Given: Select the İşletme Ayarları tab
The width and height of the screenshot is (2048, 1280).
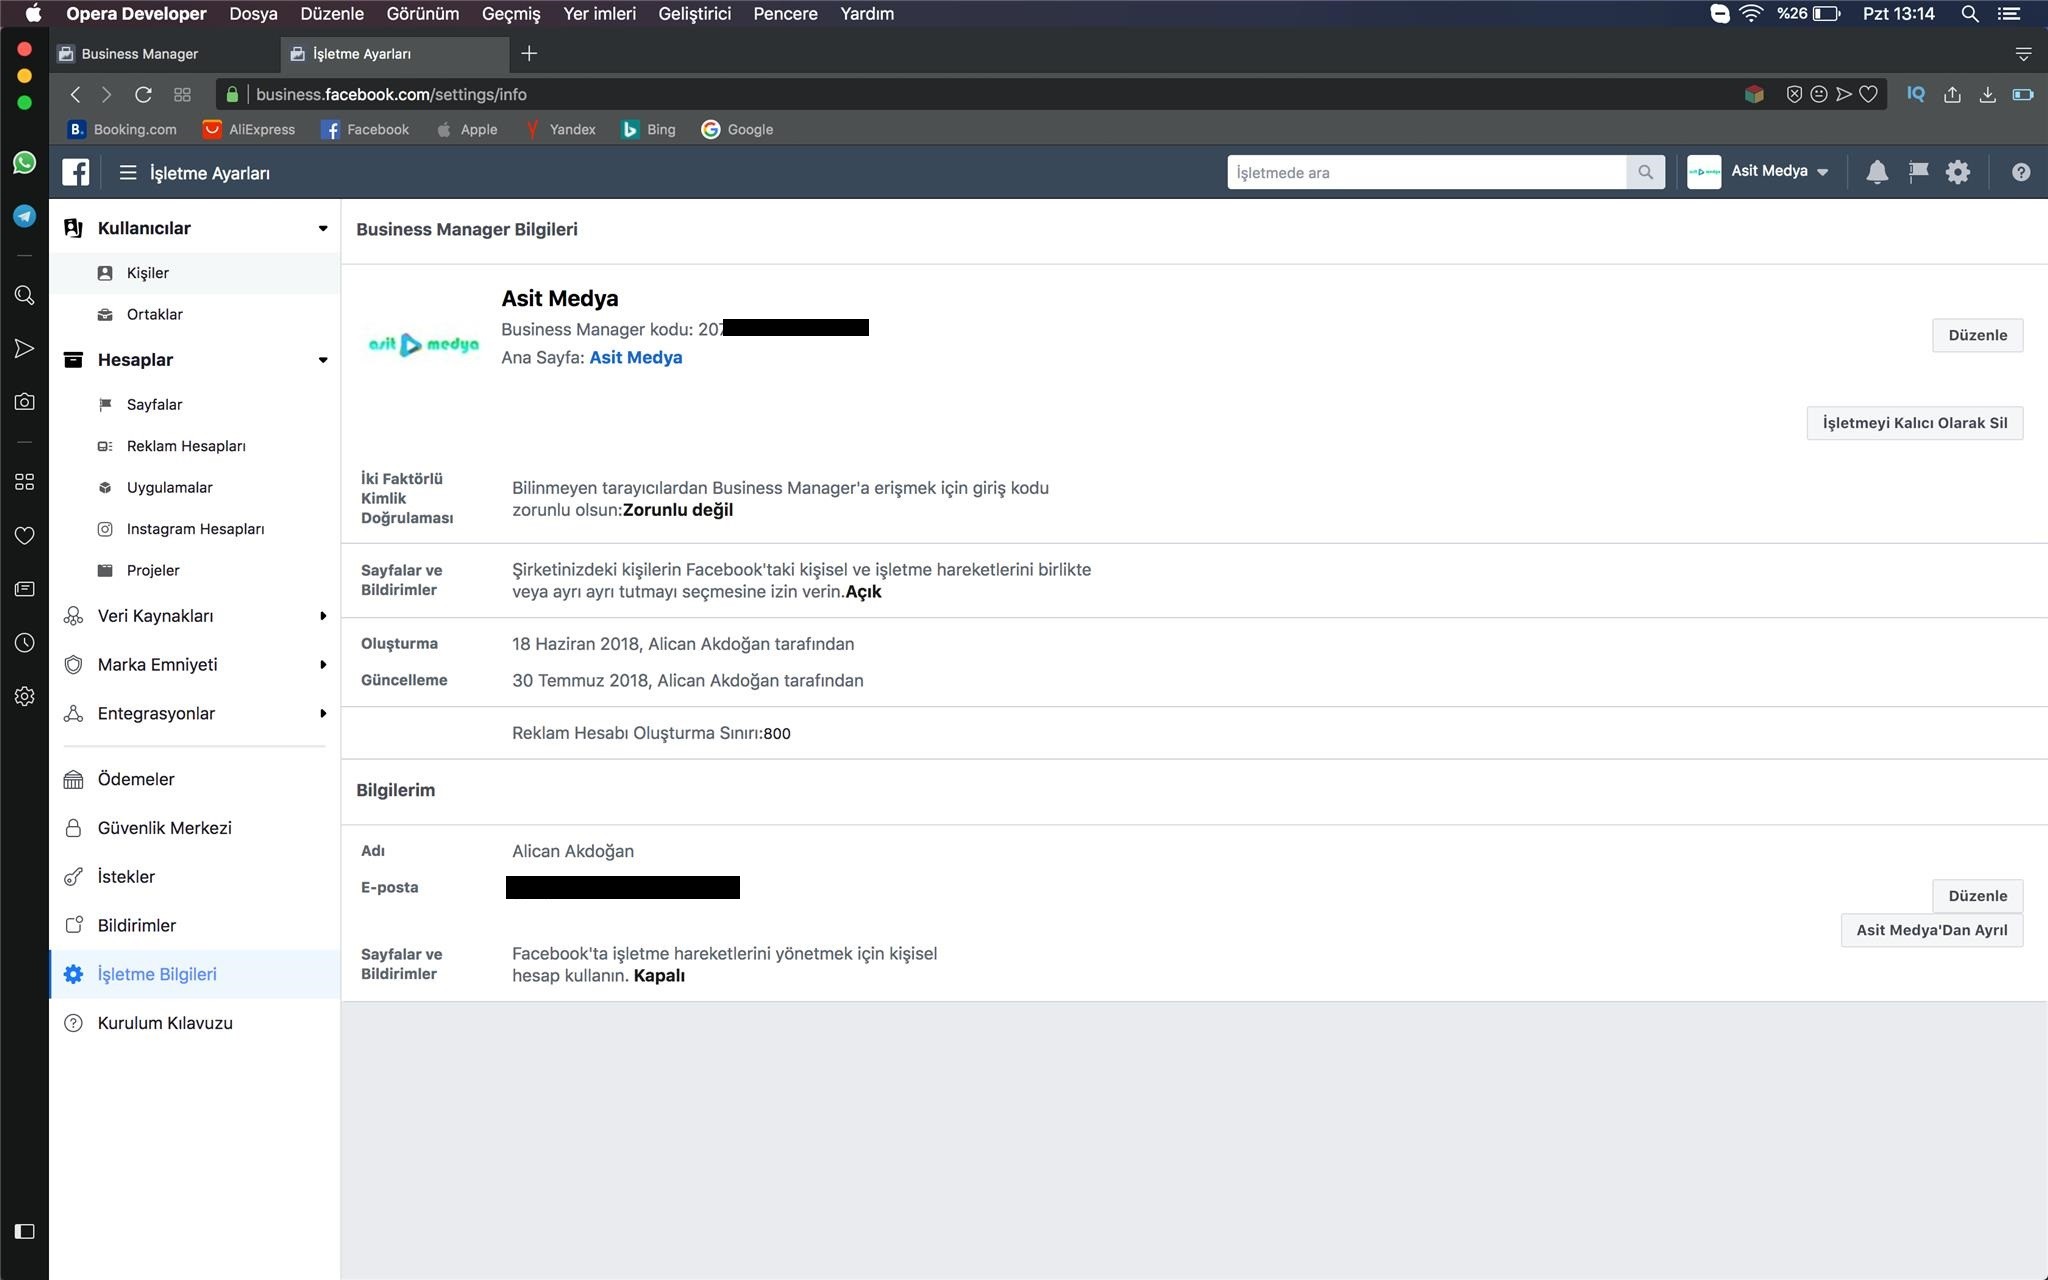Looking at the screenshot, I should click(x=394, y=53).
